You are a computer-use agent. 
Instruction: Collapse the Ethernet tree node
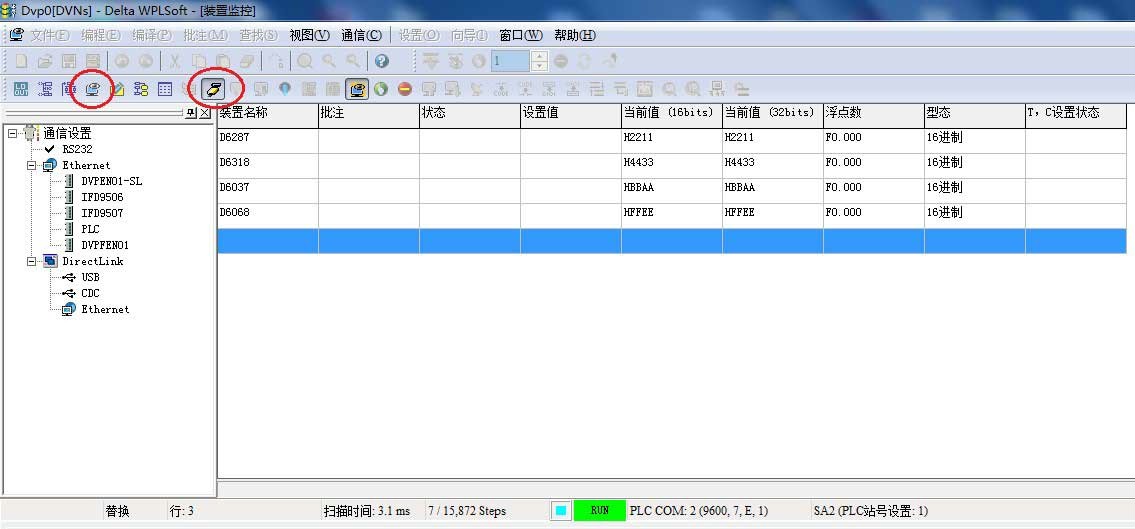click(x=33, y=165)
